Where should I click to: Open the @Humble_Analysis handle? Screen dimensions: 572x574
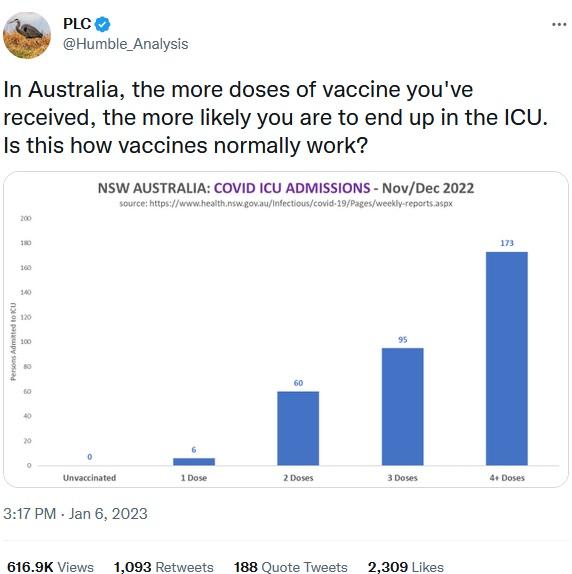(126, 44)
